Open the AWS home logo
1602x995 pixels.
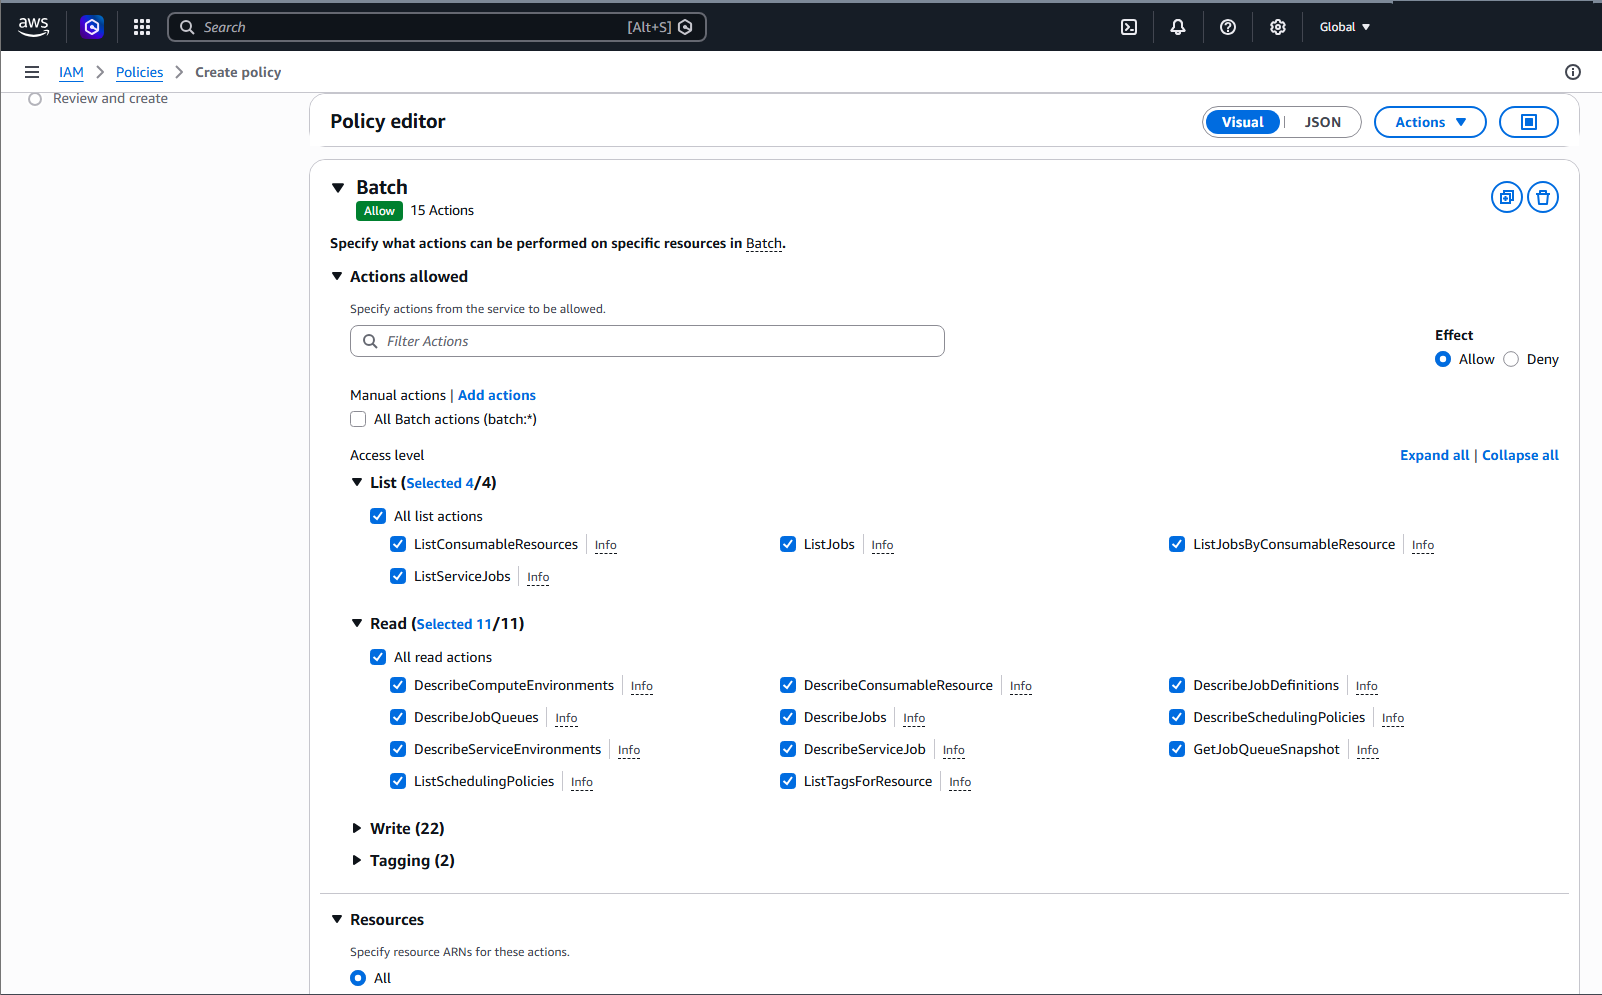33,27
